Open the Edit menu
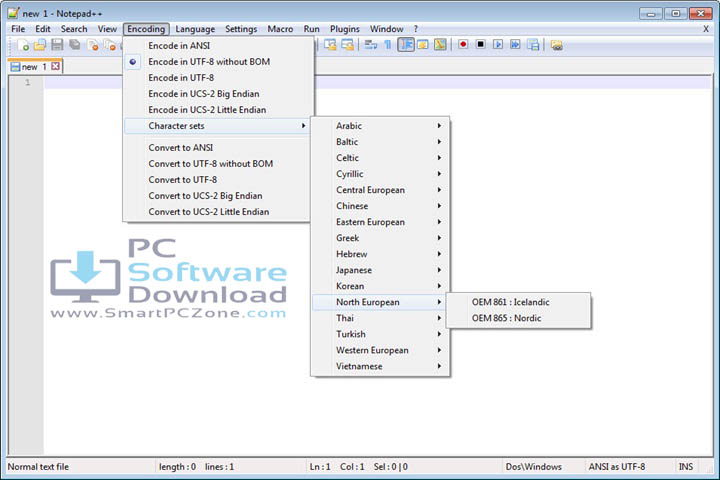Viewport: 720px width, 480px height. (x=43, y=29)
